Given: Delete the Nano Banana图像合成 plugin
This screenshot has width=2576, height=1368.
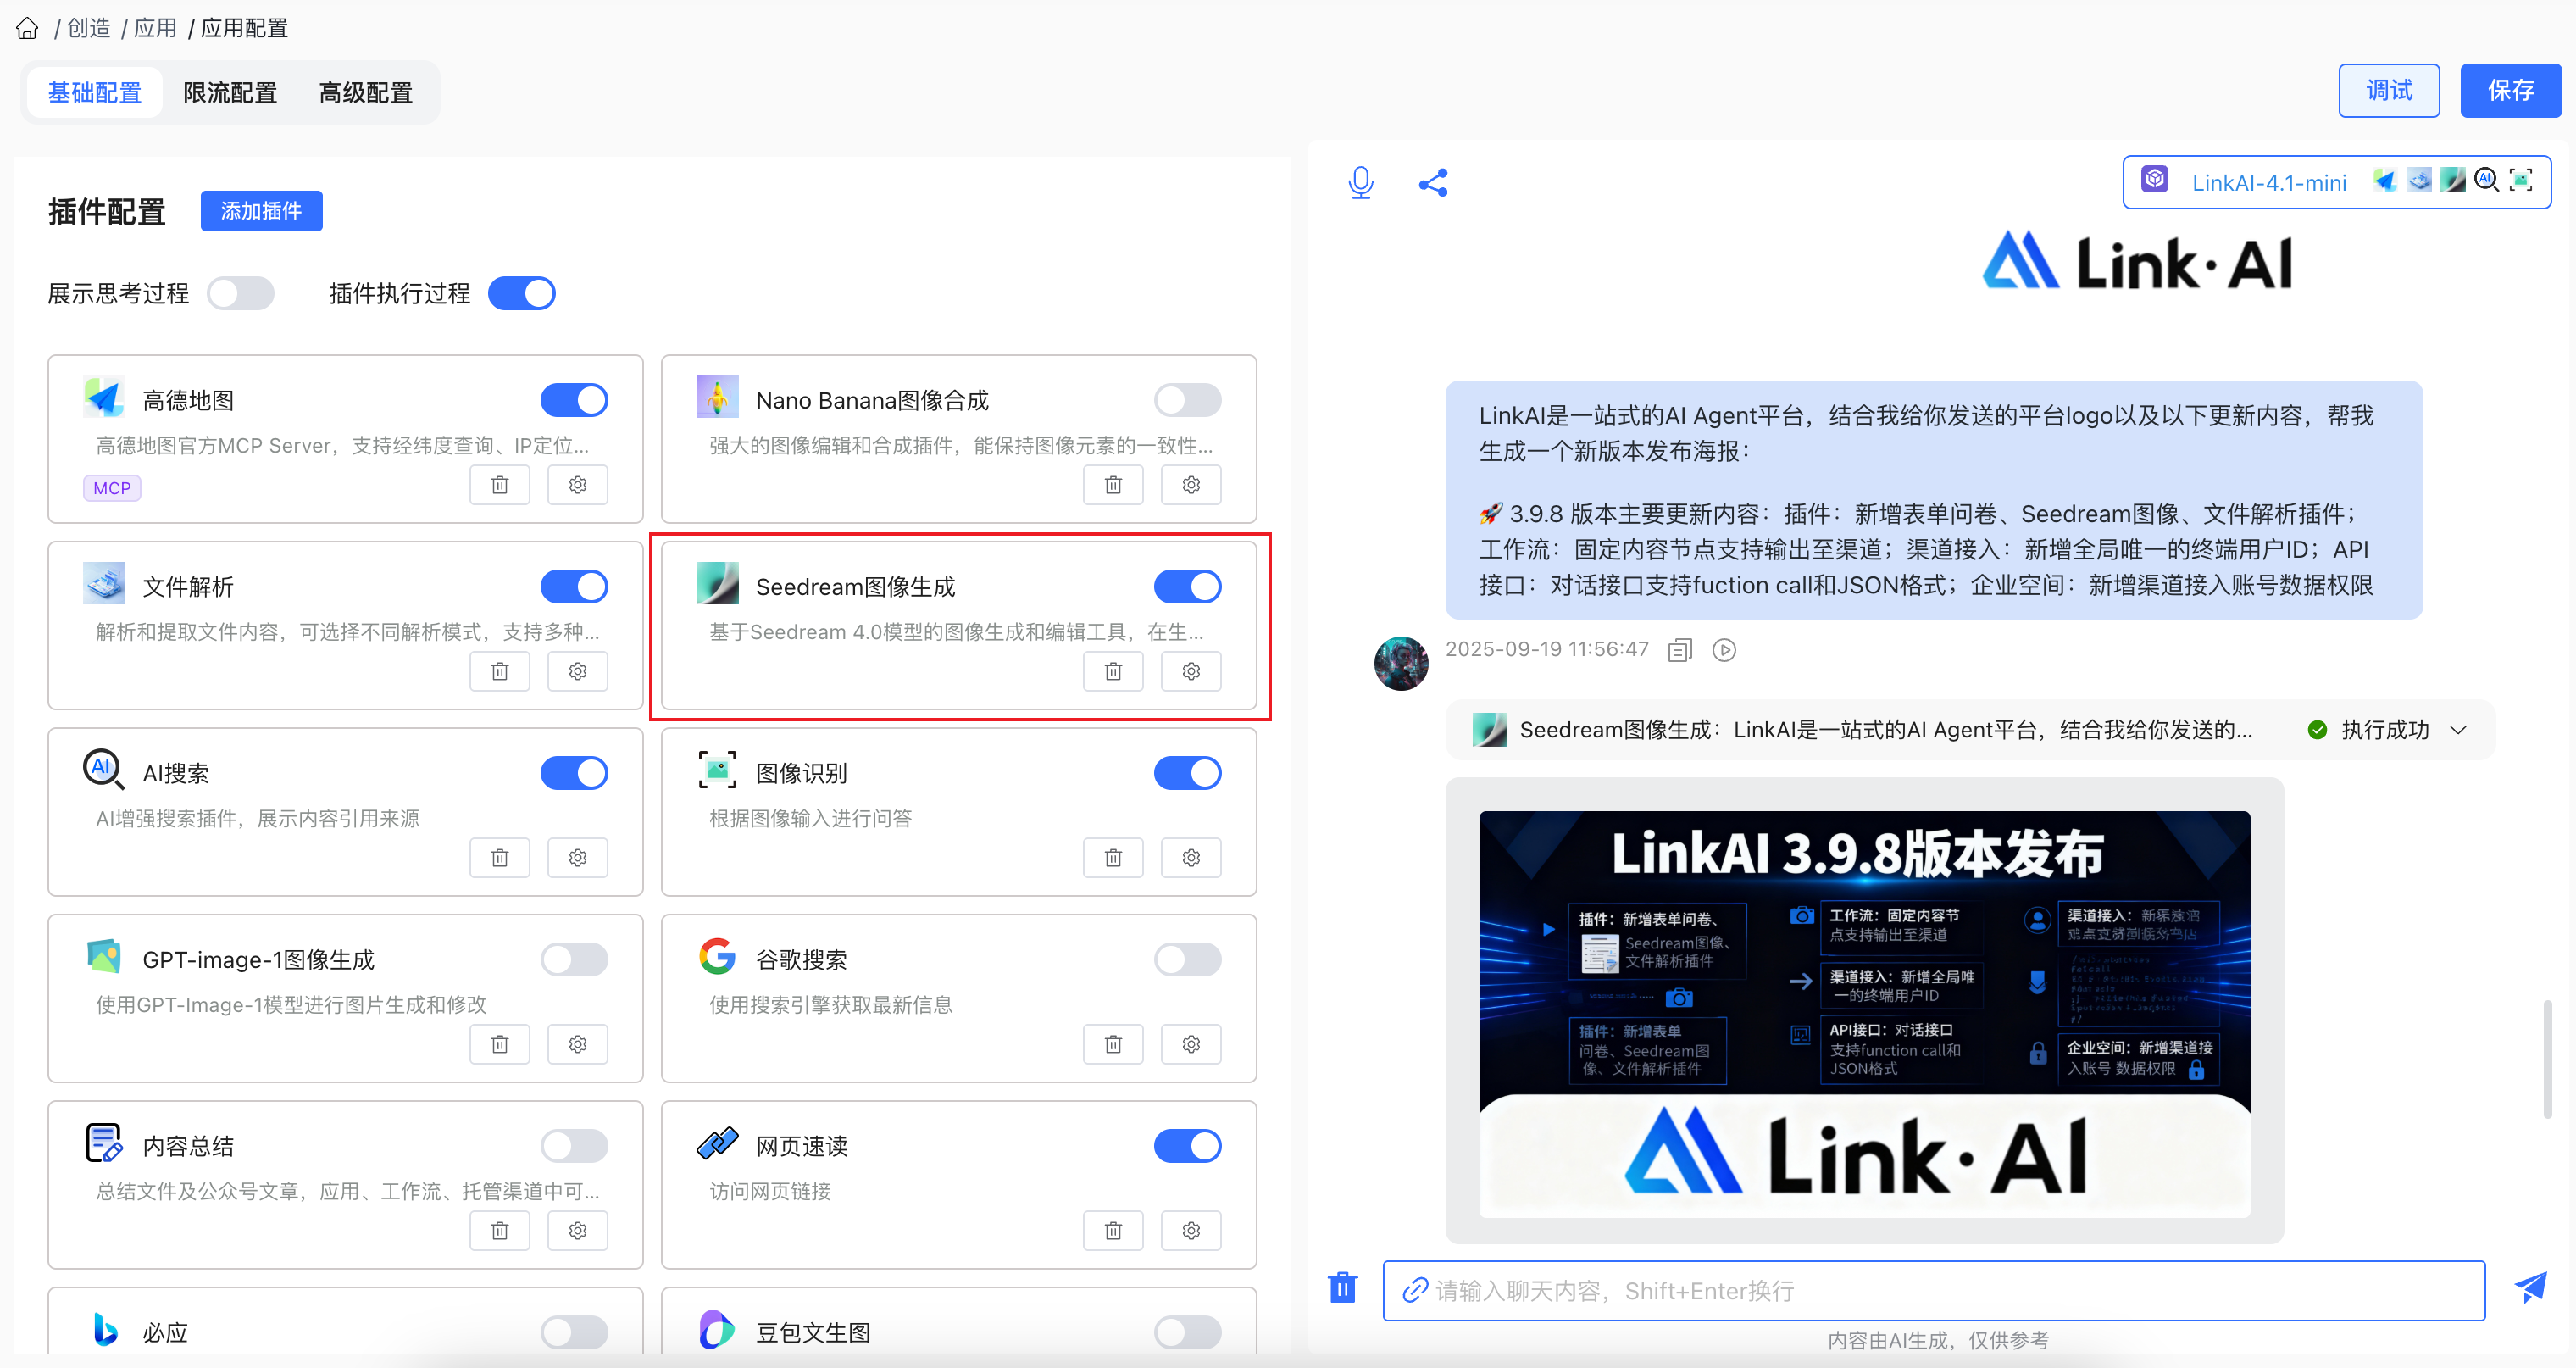Looking at the screenshot, I should tap(1113, 485).
